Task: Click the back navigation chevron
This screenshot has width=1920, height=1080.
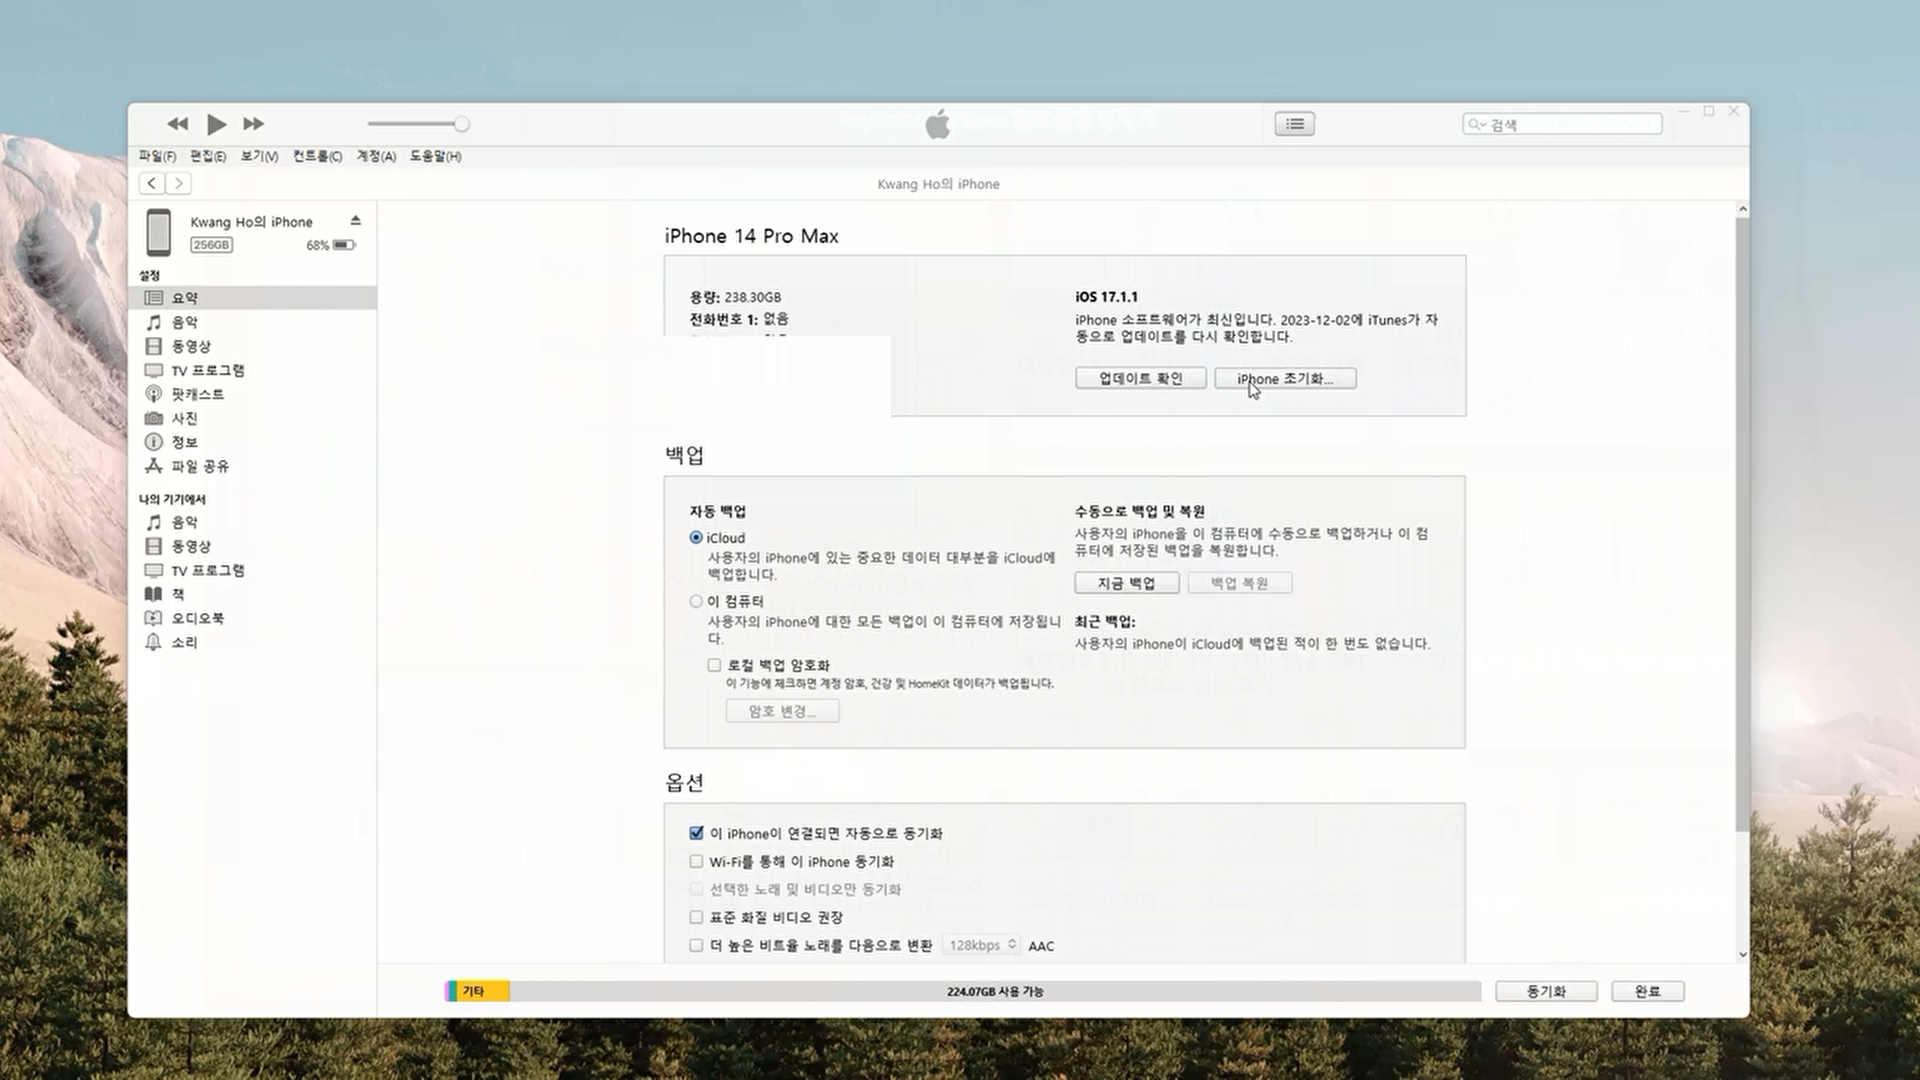Action: 152,183
